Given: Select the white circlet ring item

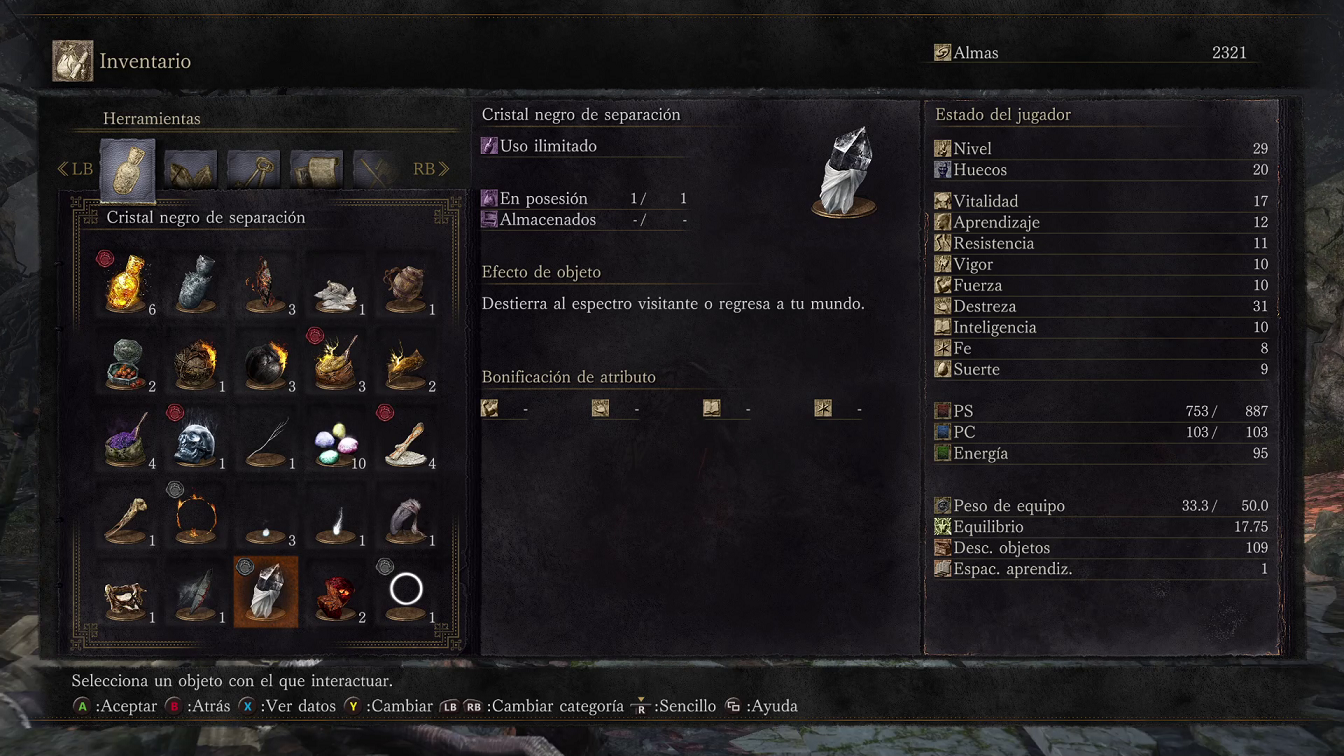Looking at the screenshot, I should [x=406, y=592].
